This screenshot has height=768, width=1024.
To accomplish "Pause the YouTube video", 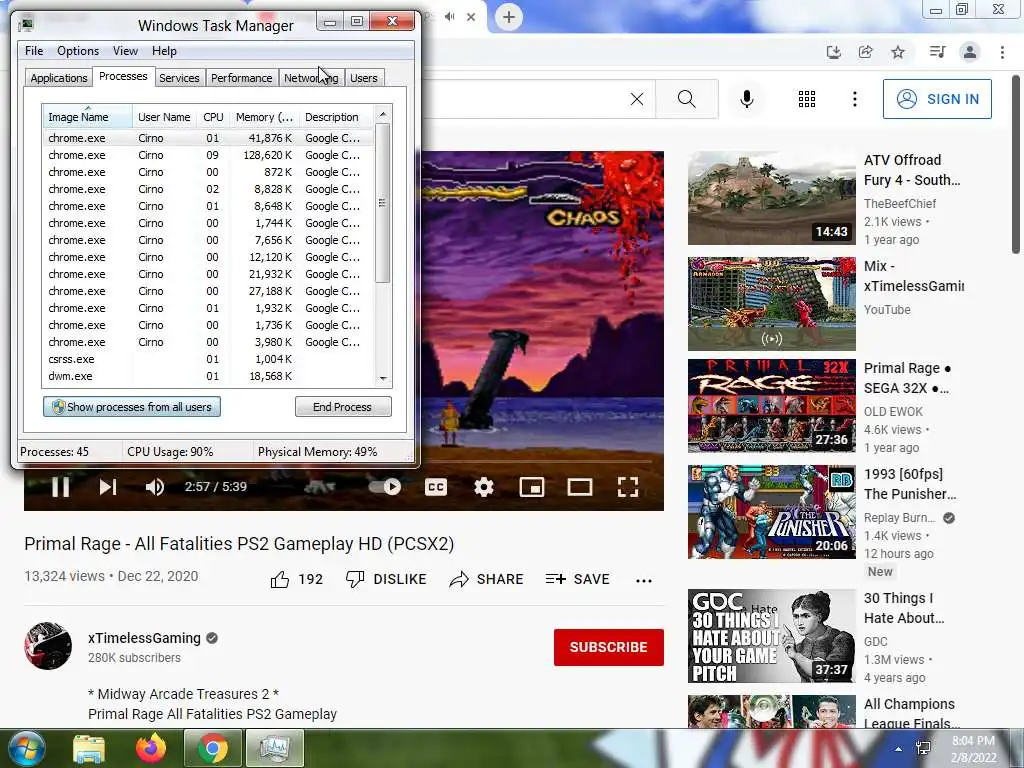I will point(60,487).
